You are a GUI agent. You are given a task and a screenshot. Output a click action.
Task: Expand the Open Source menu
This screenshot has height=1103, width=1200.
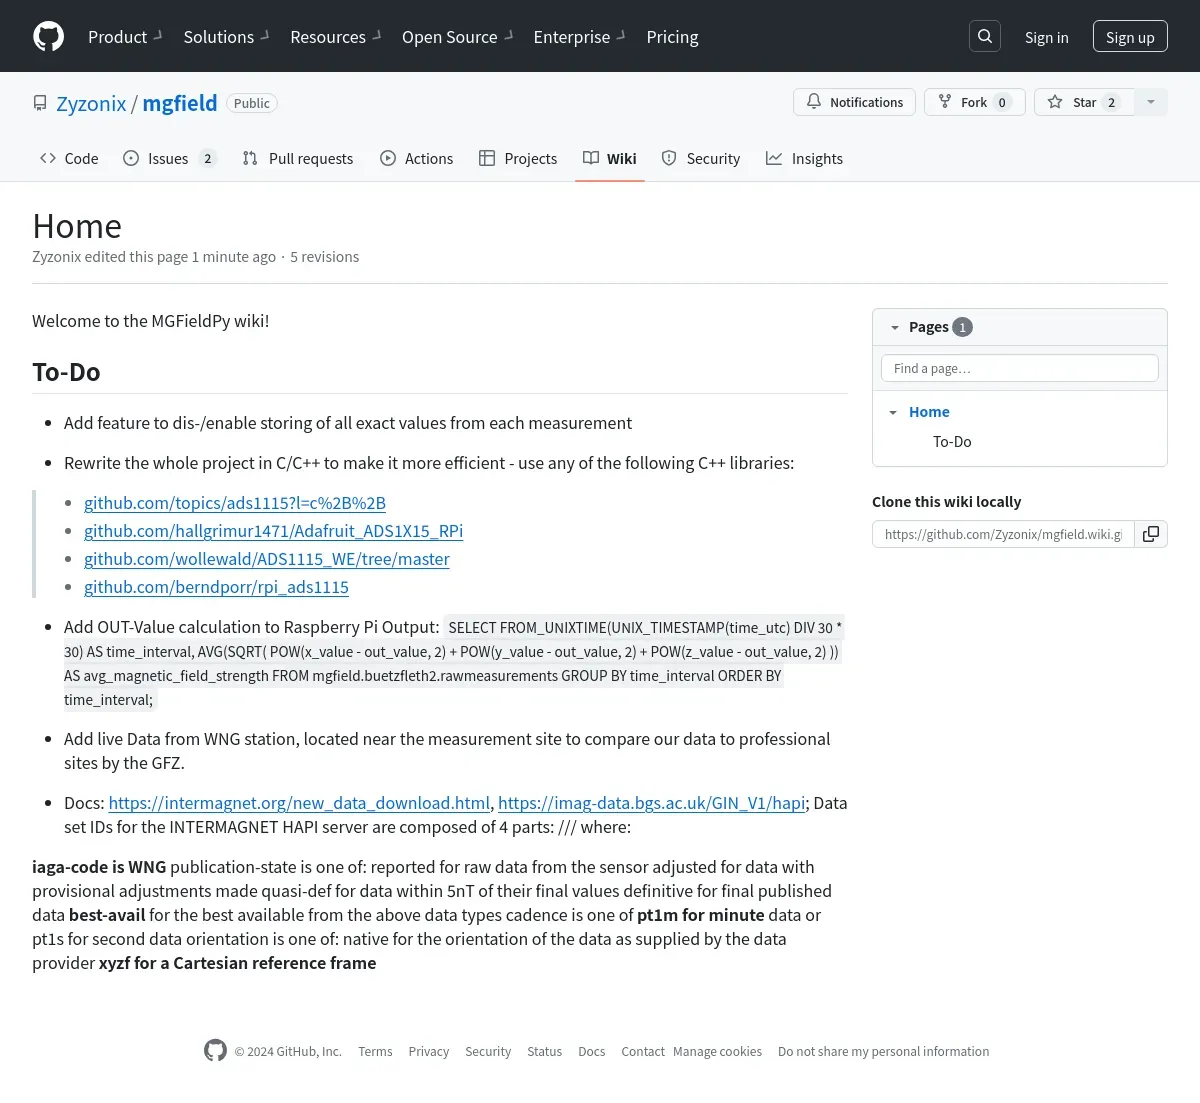(x=457, y=37)
